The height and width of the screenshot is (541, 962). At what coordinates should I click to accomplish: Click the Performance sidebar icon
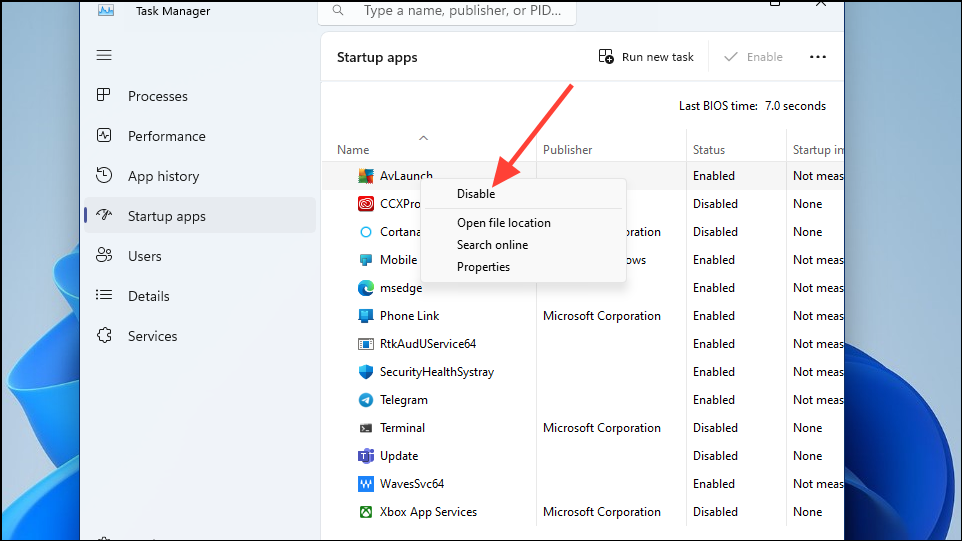(104, 136)
